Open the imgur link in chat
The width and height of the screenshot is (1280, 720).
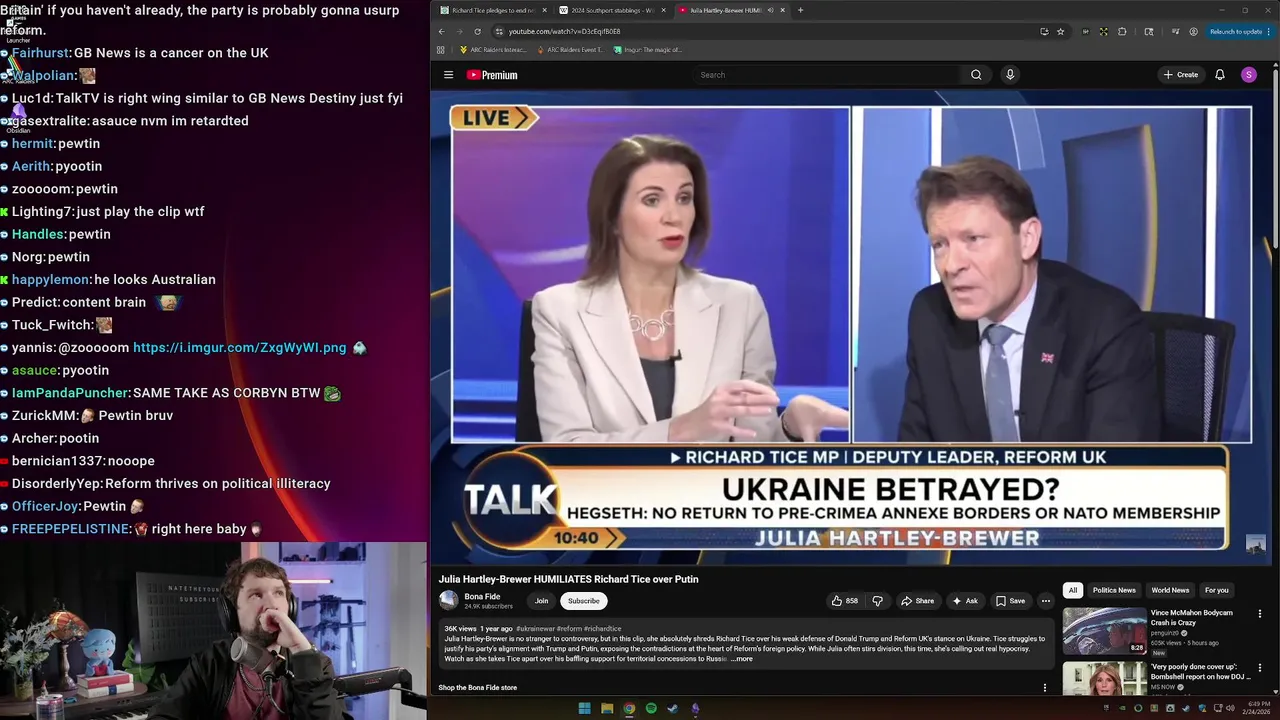(240, 348)
